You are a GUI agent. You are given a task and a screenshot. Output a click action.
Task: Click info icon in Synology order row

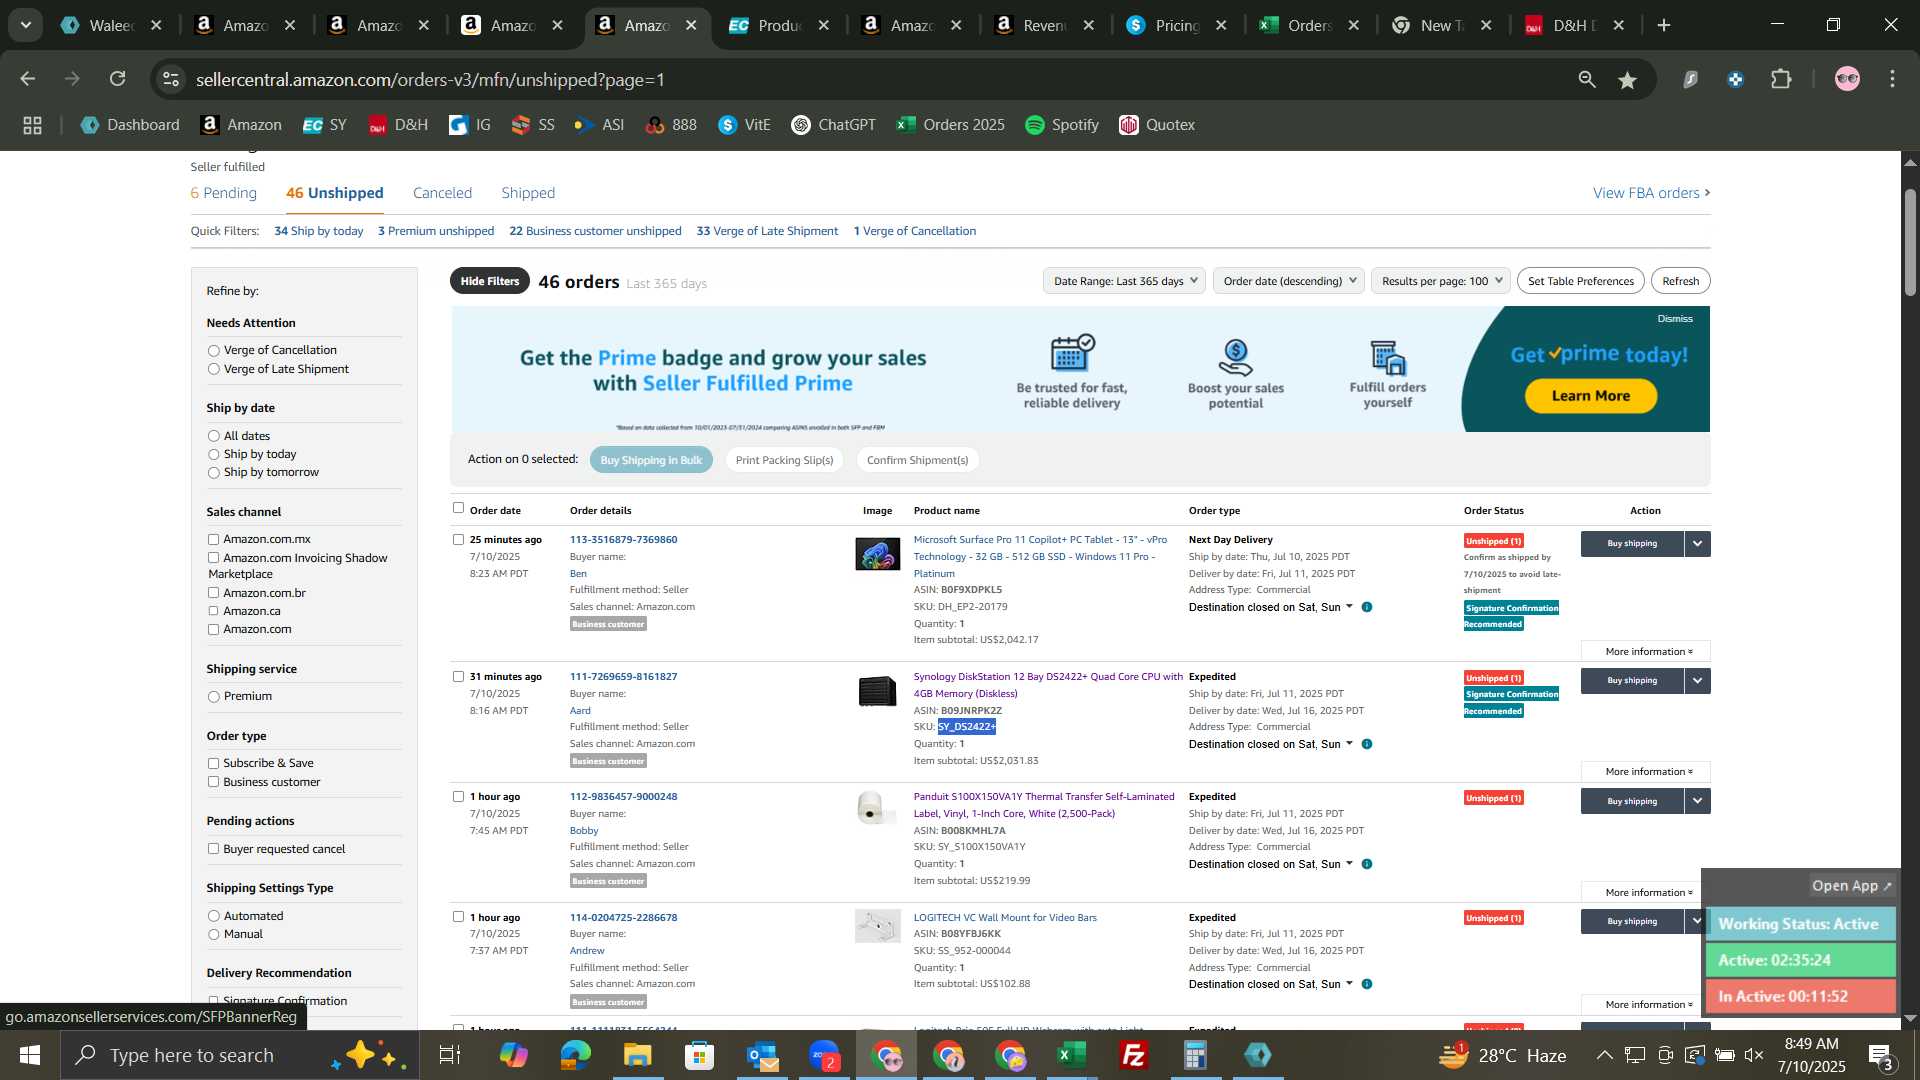click(1367, 744)
